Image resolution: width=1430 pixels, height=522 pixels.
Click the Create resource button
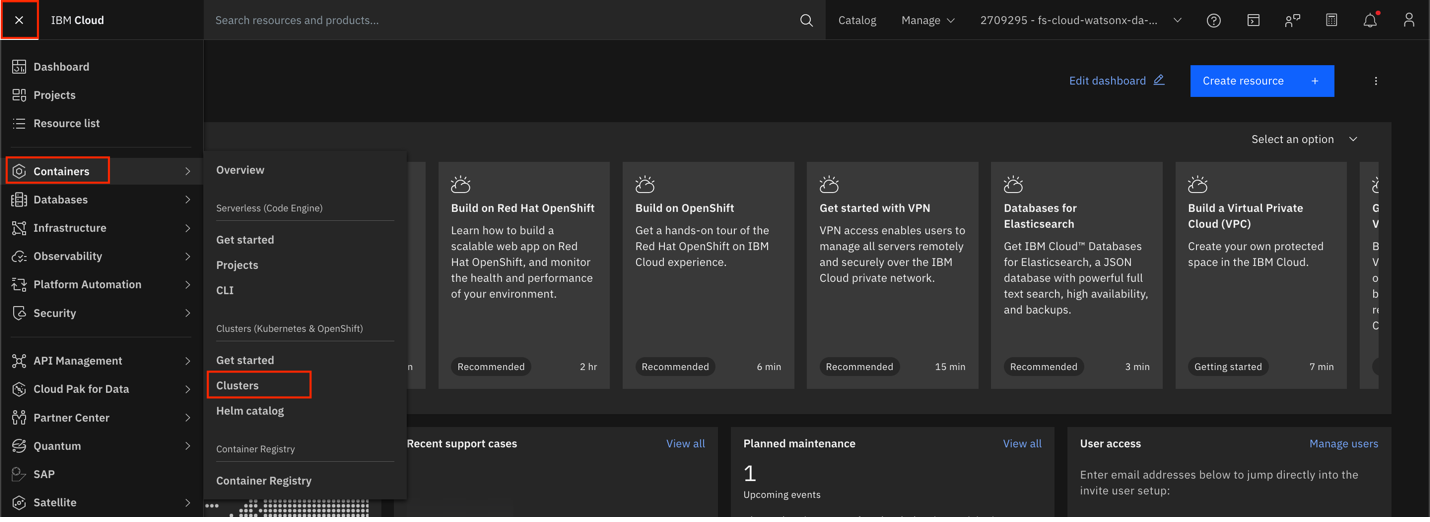tap(1261, 81)
